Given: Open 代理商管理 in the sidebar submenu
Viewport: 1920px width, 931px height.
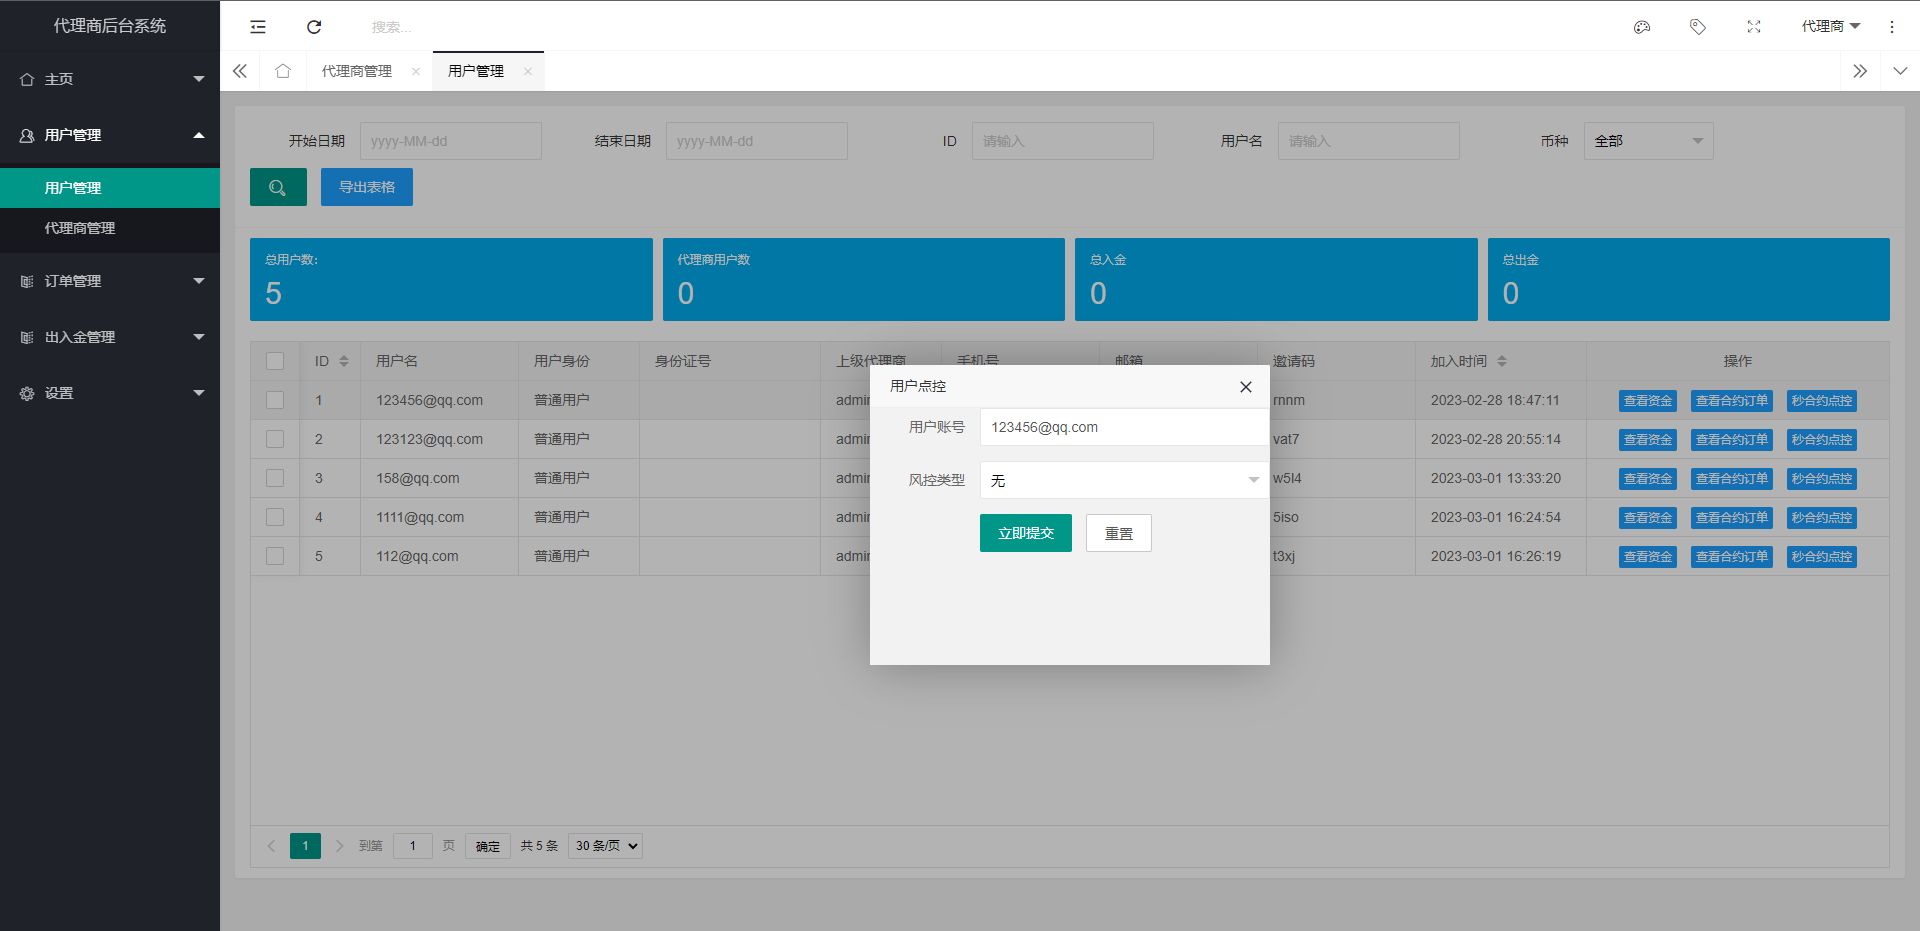Looking at the screenshot, I should 80,228.
